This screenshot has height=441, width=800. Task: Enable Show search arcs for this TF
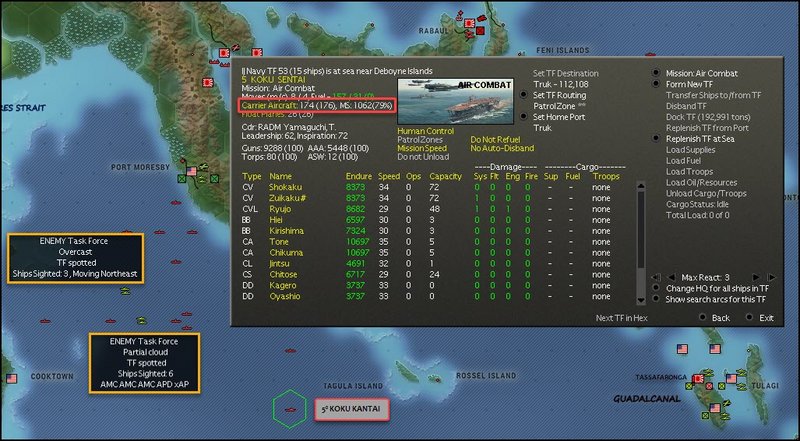656,300
